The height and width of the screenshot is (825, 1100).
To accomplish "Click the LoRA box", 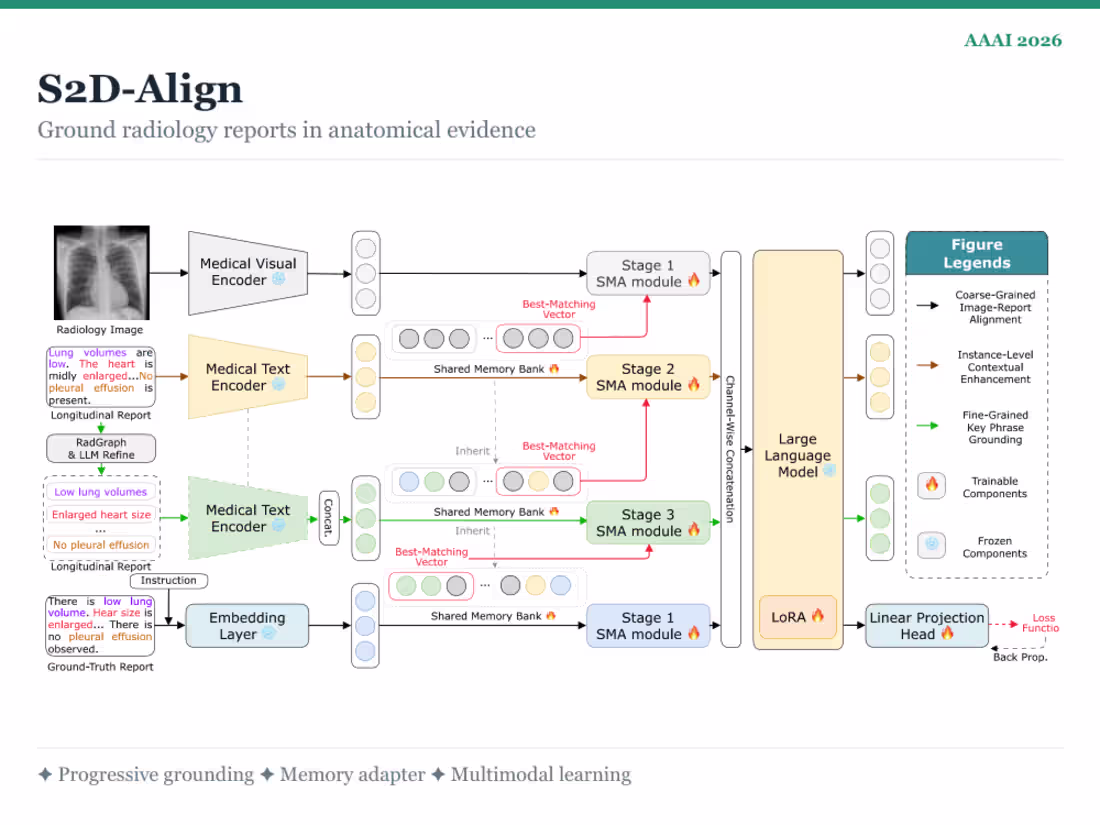I will pos(798,617).
